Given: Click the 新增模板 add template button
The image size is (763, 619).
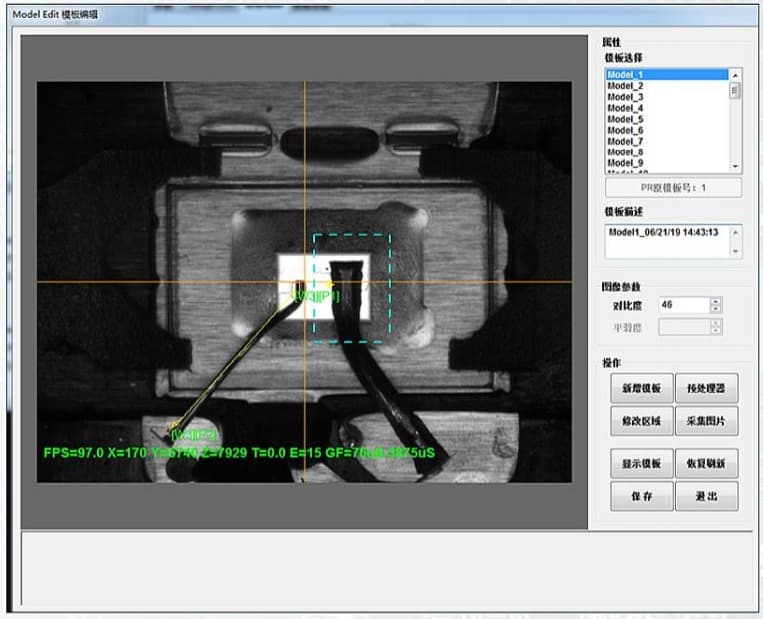Looking at the screenshot, I should (x=641, y=388).
